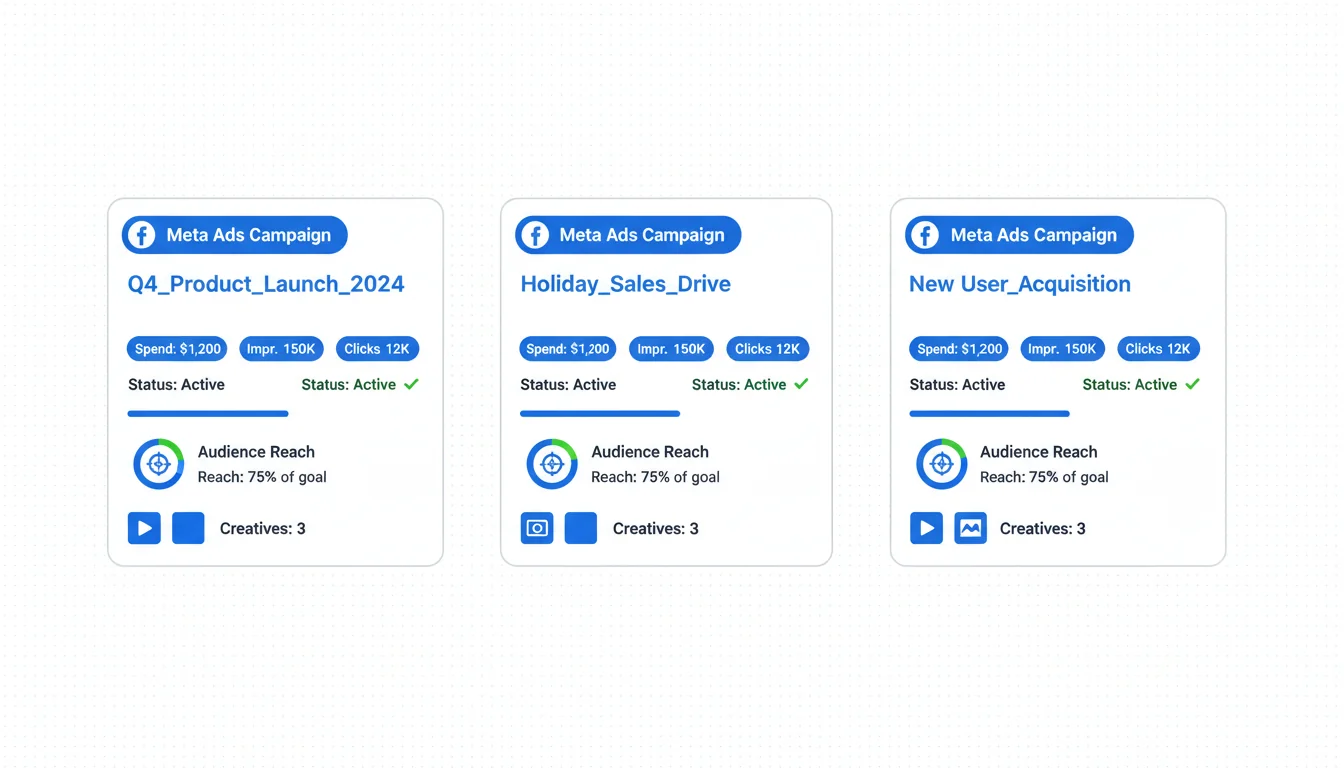The width and height of the screenshot is (1344, 768).
Task: Click green Active checkmark on New User_Acquisition
Action: (1192, 384)
